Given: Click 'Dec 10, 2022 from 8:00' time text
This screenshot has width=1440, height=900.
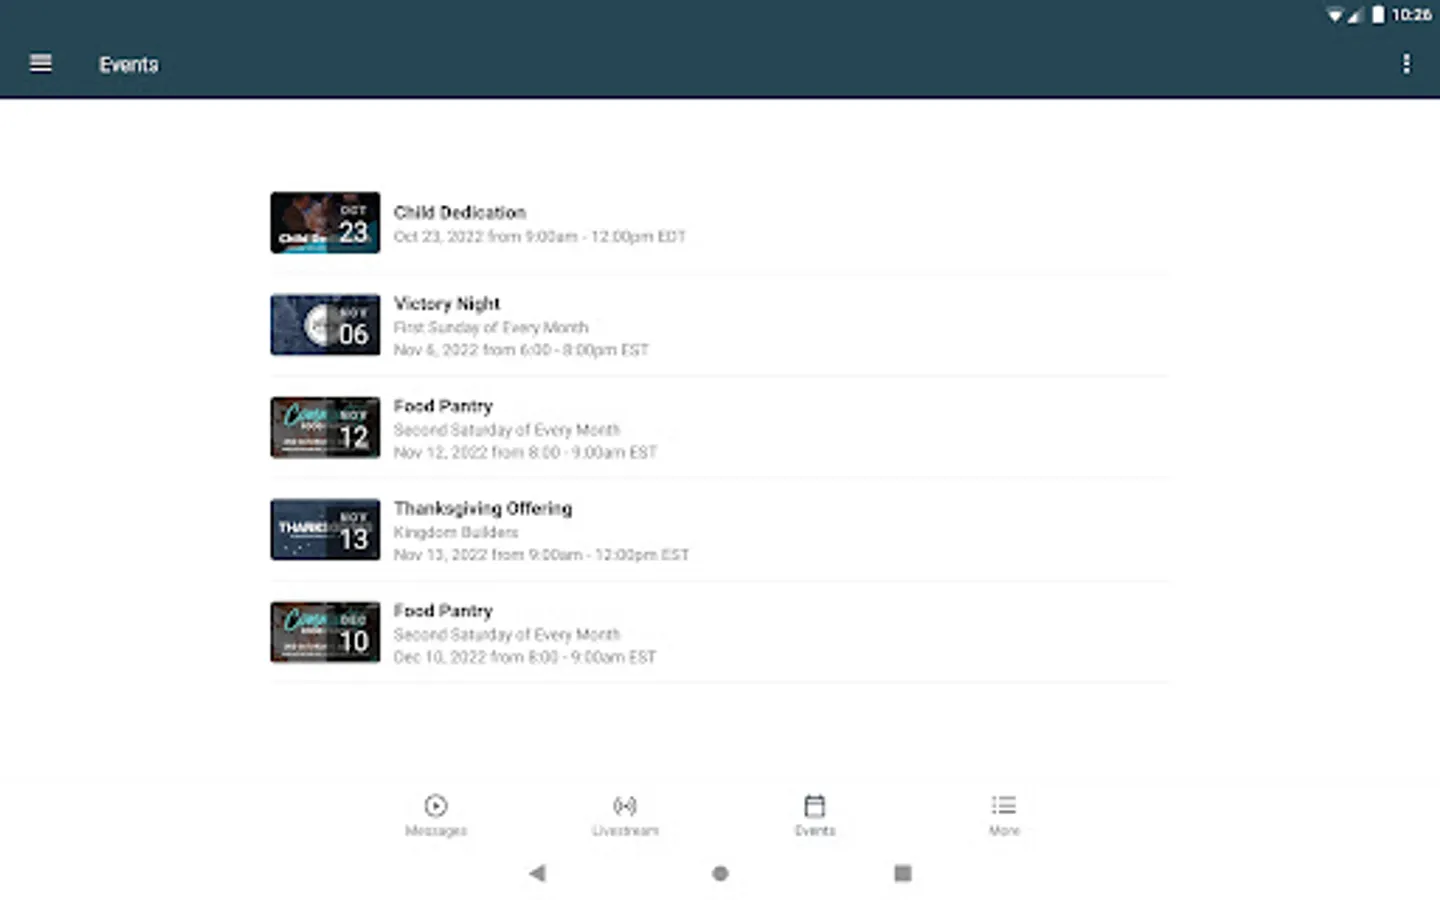Looking at the screenshot, I should coord(476,657).
